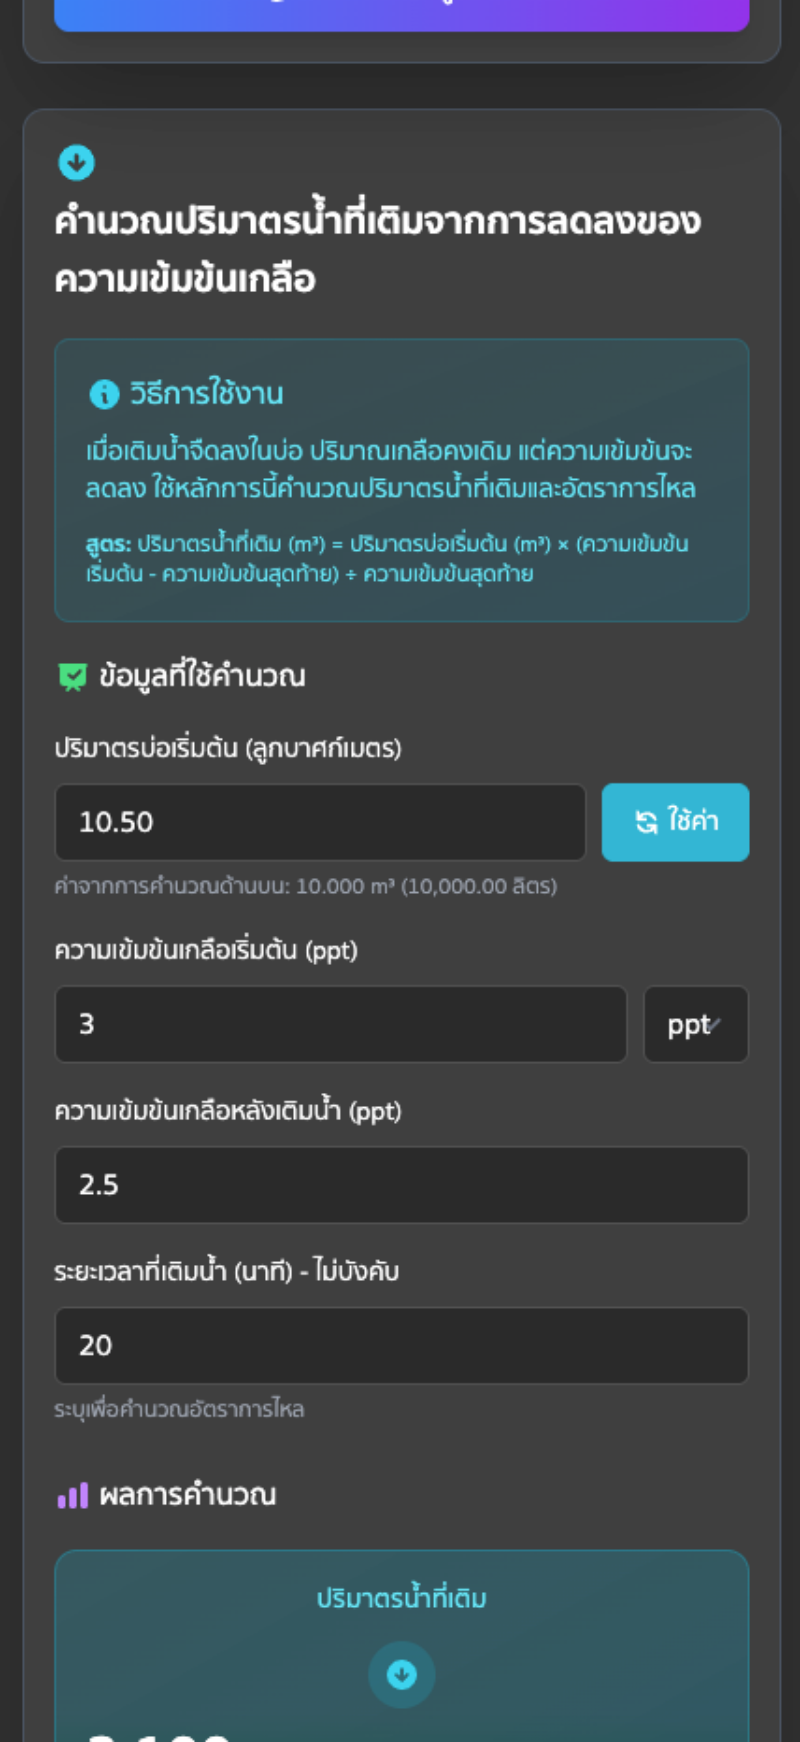Viewport: 800px width, 1742px height.
Task: Click the cyan down-arrow icon above the section heading
Action: point(76,162)
